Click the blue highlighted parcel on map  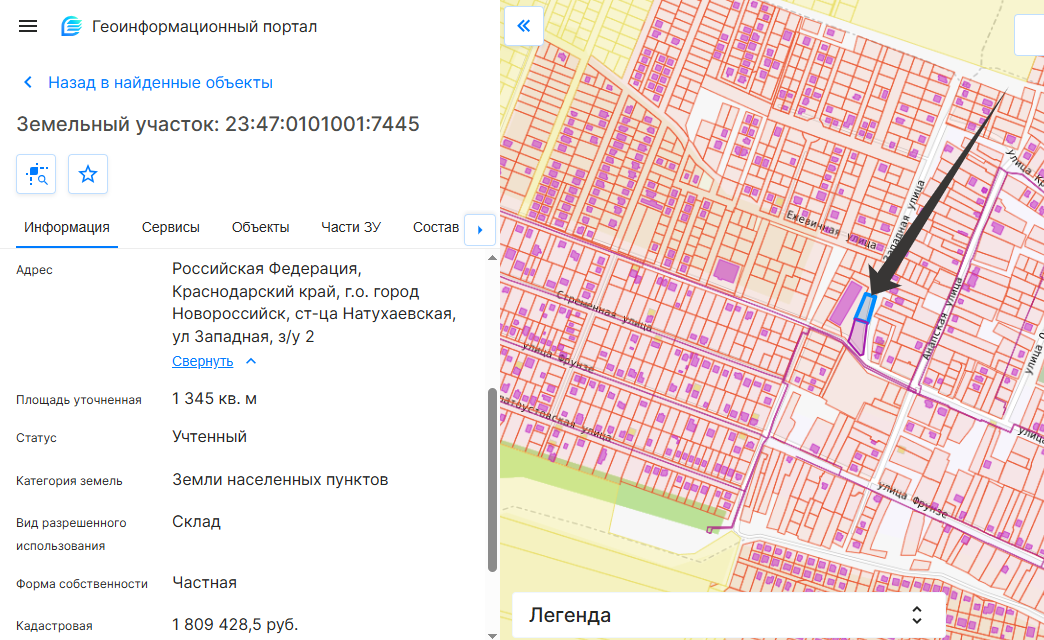[868, 308]
